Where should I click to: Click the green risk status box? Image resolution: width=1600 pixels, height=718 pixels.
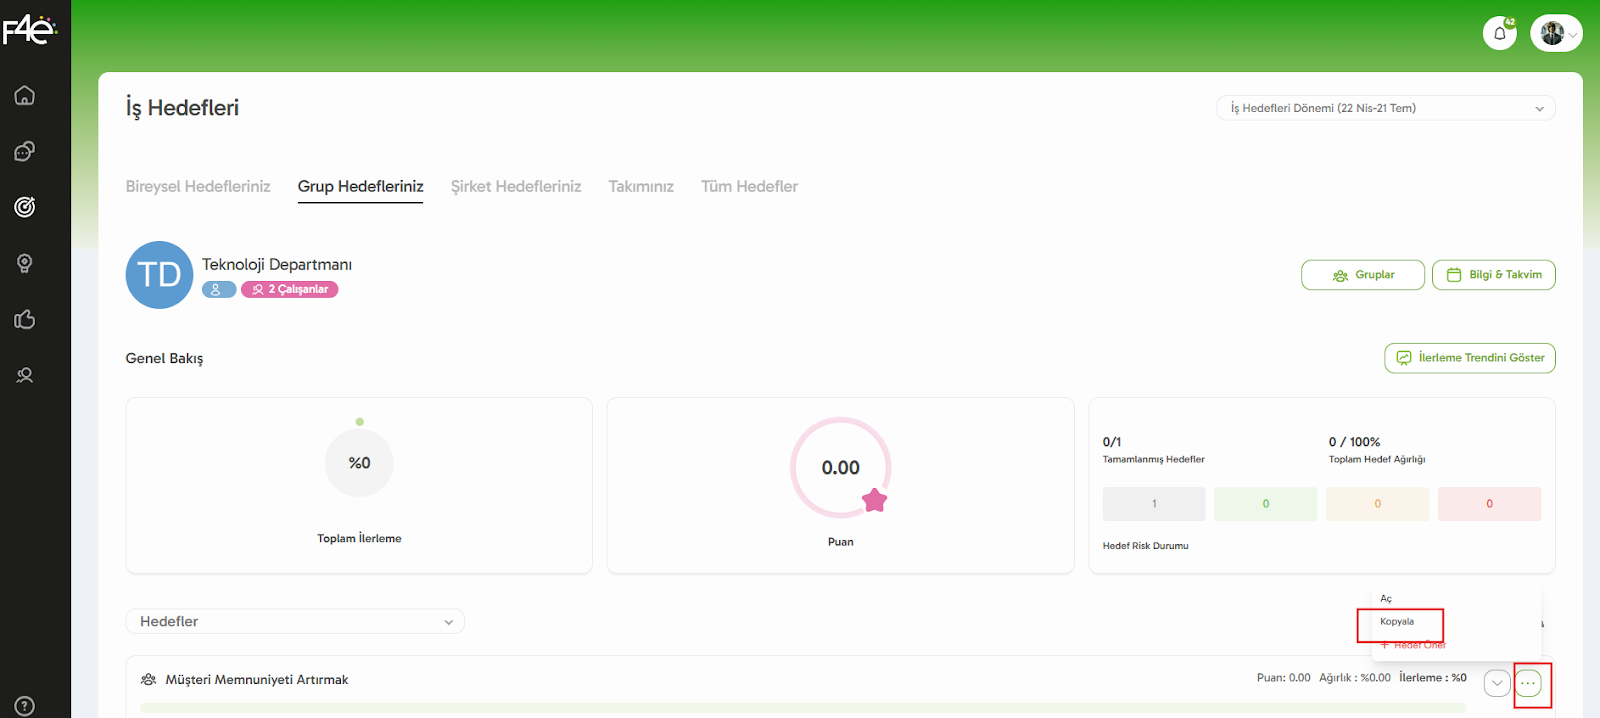point(1265,504)
